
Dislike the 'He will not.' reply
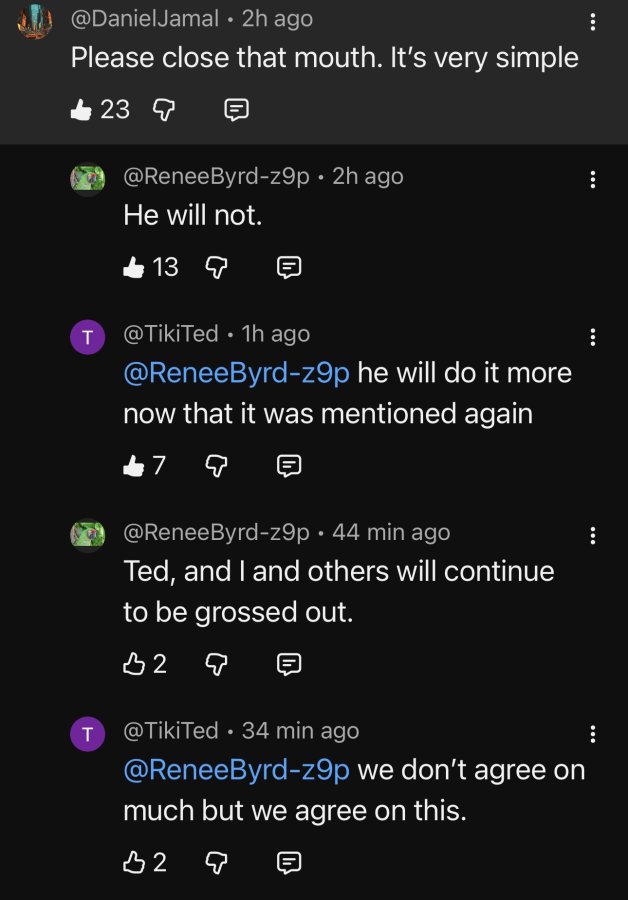(216, 267)
